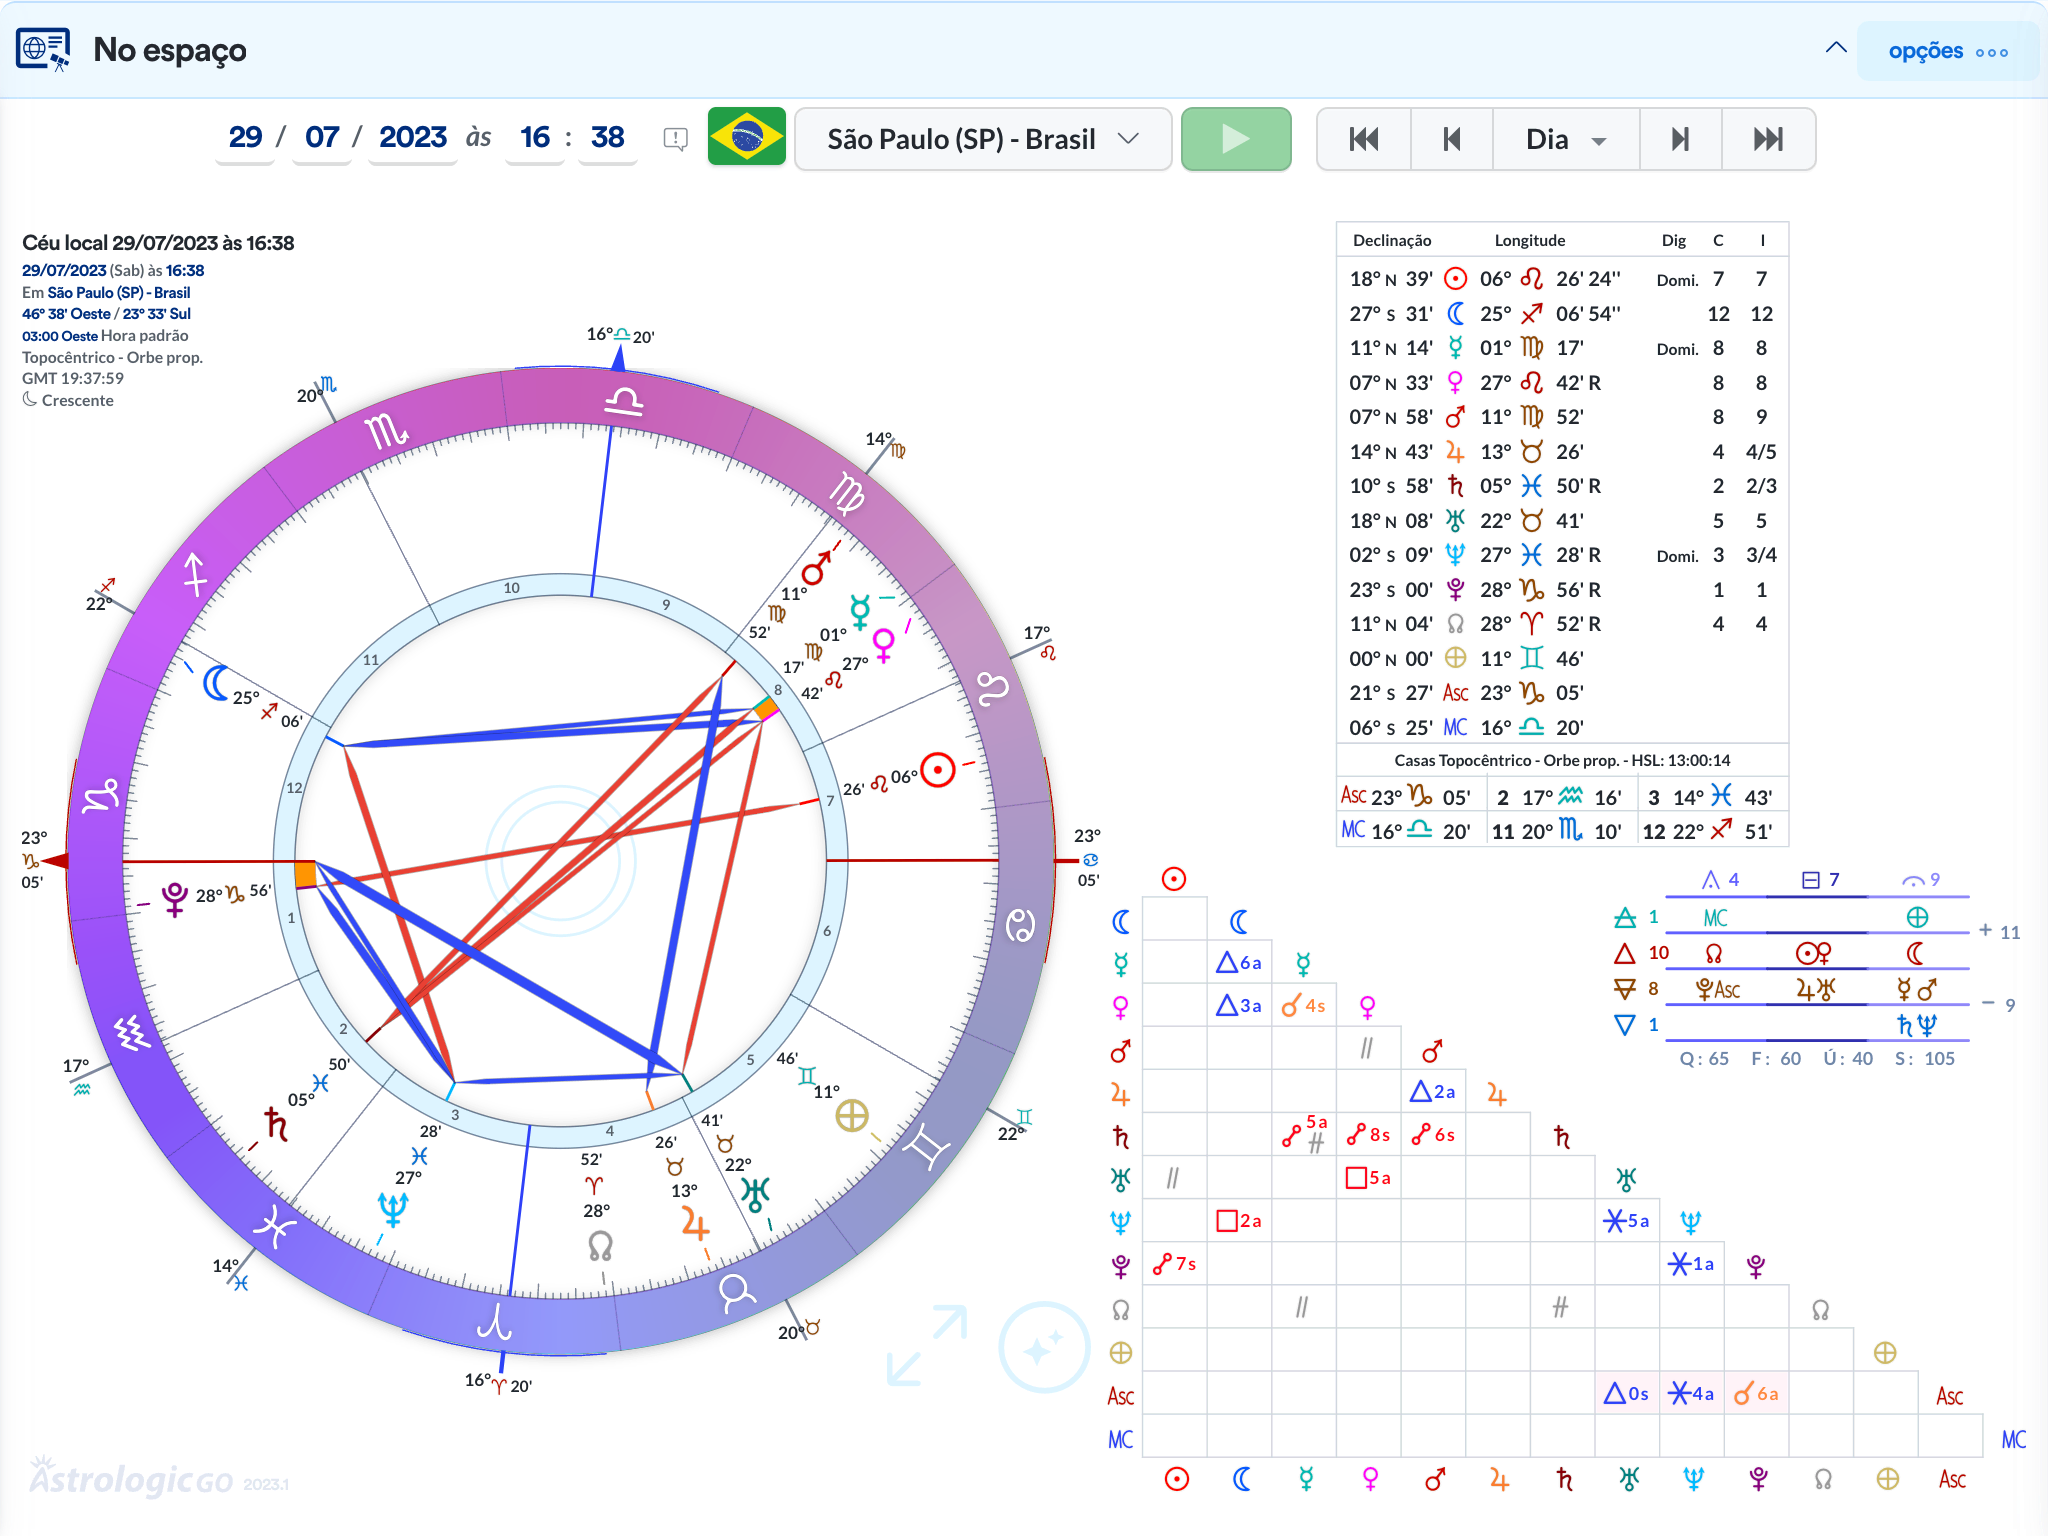Jump to first with skip-backward icon

tap(1364, 139)
